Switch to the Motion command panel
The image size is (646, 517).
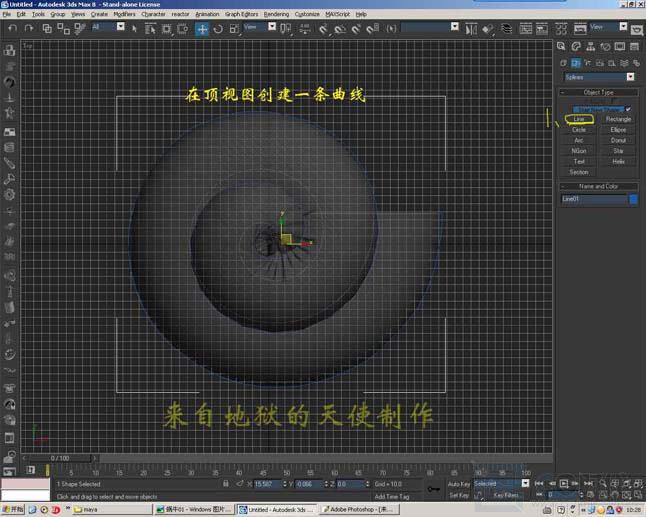605,47
